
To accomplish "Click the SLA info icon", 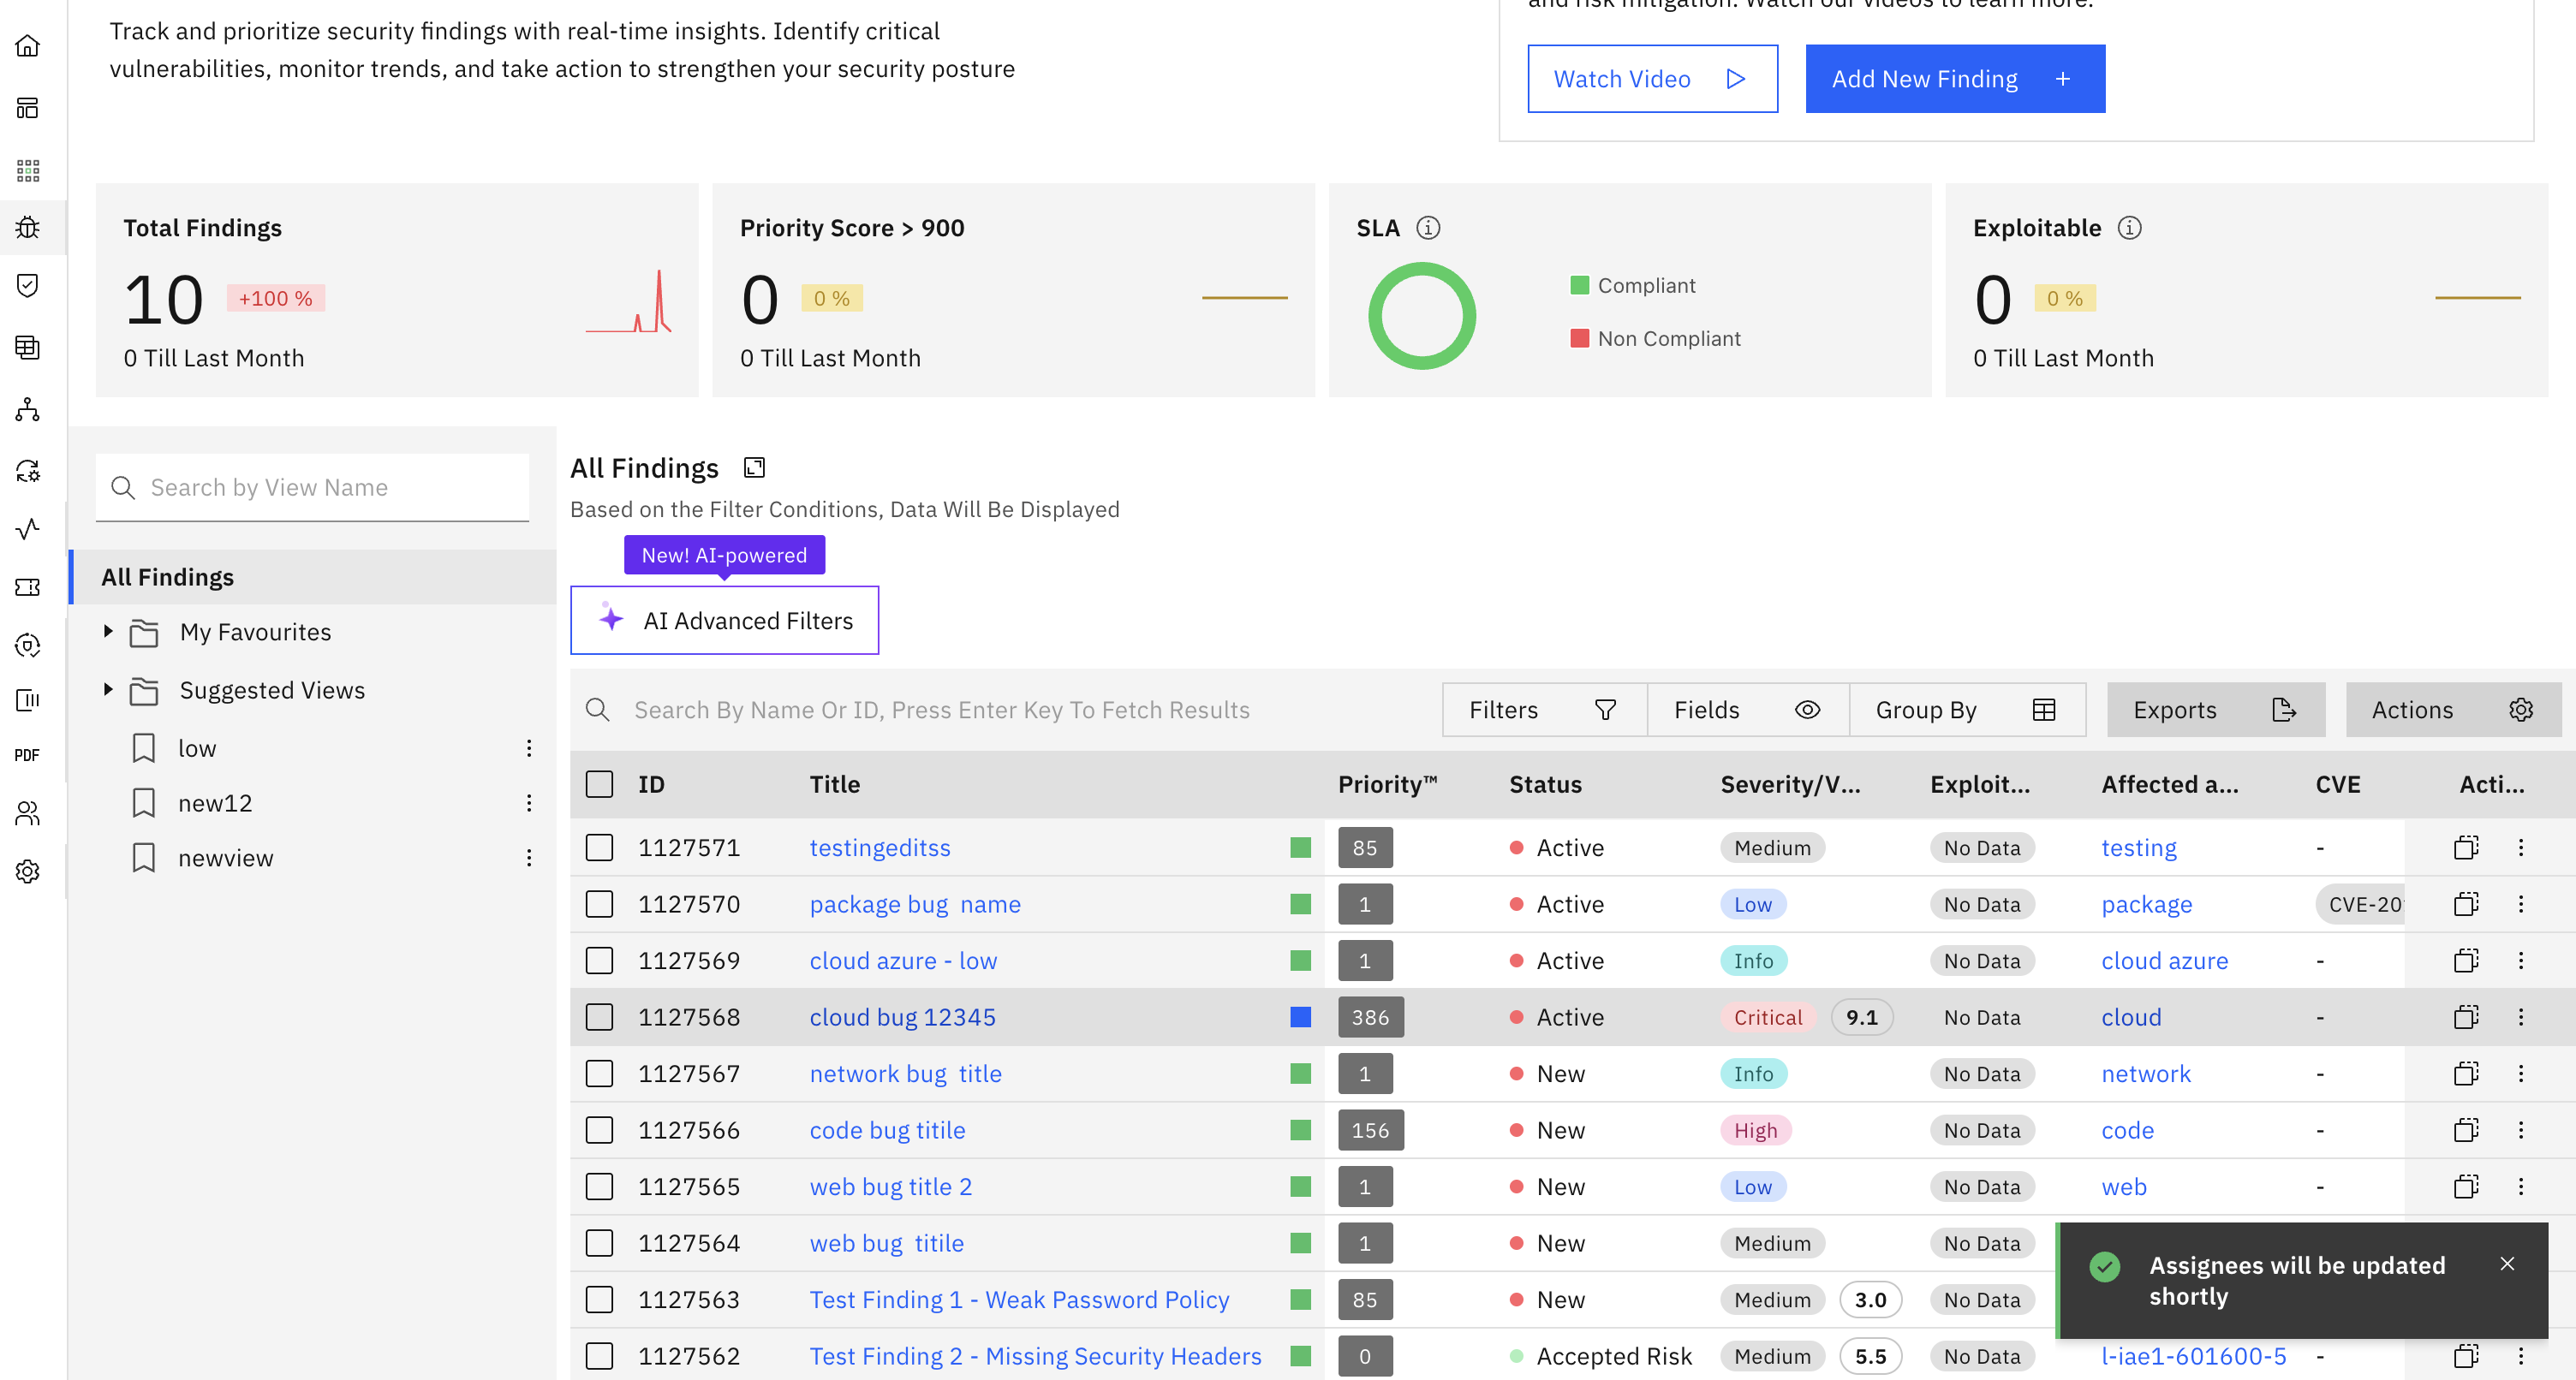I will [1428, 228].
